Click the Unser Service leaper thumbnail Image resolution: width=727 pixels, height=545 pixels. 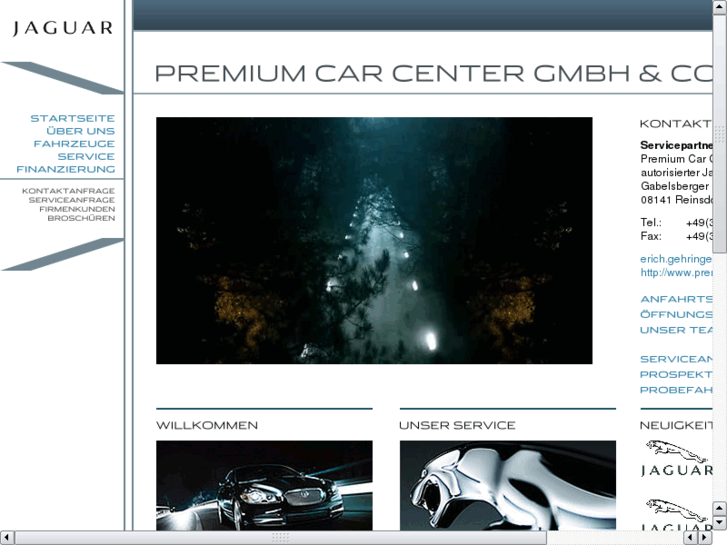click(508, 485)
